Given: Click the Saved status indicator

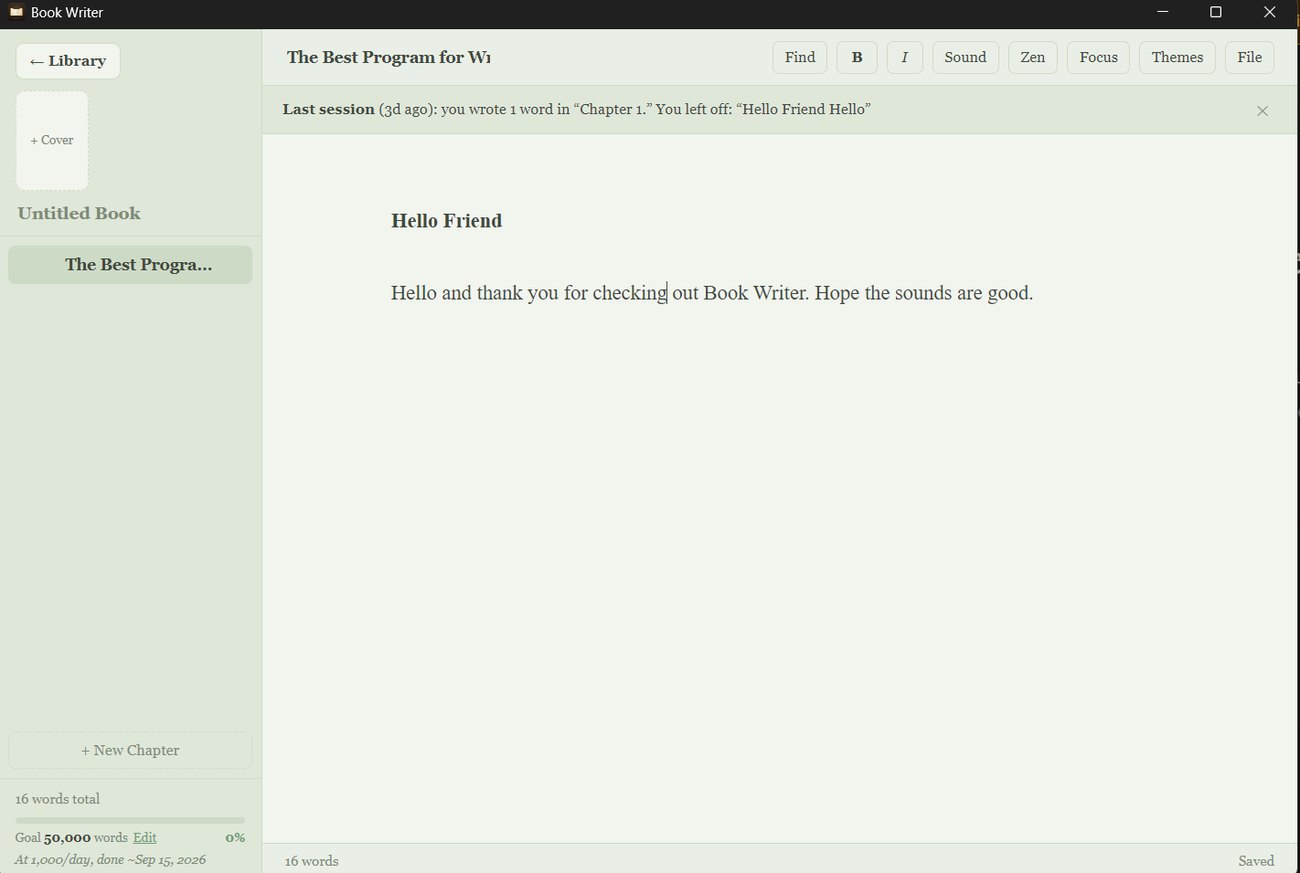Looking at the screenshot, I should (1256, 861).
